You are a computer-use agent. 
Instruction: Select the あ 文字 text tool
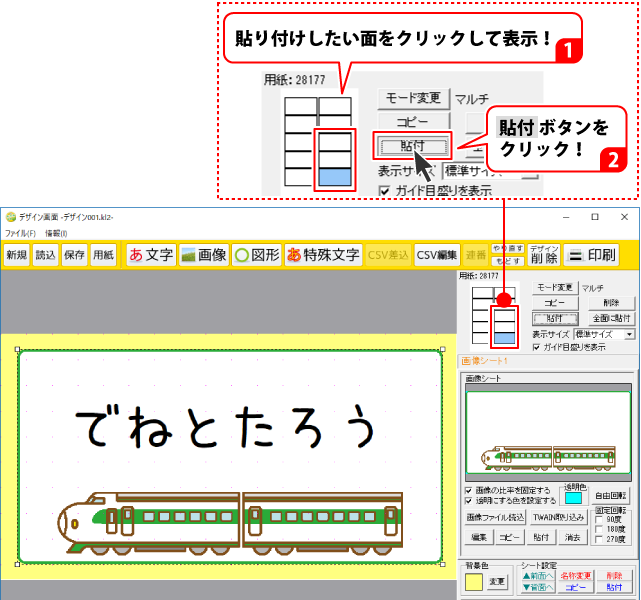(151, 255)
